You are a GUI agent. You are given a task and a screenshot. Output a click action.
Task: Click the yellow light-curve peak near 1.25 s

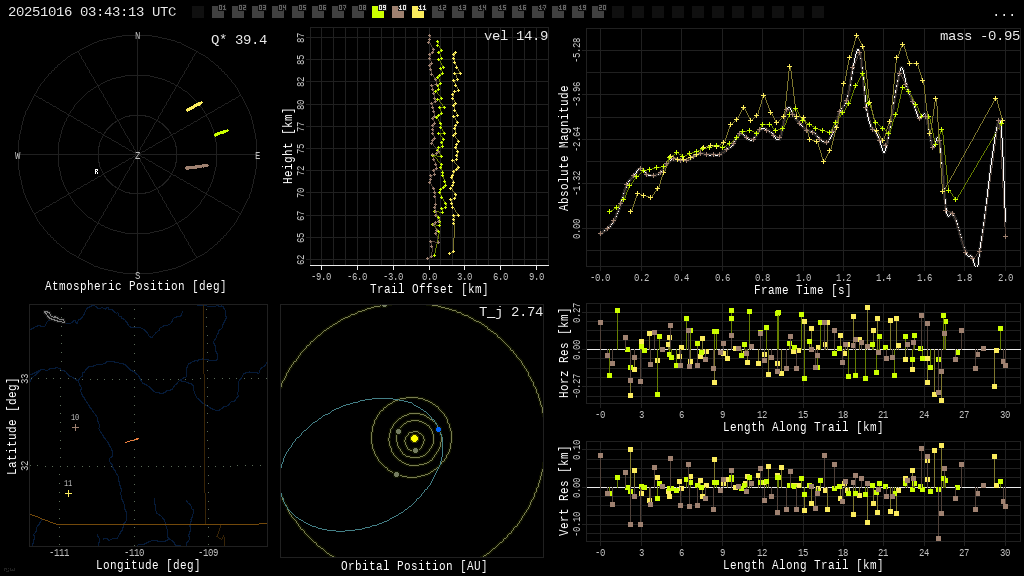[856, 36]
